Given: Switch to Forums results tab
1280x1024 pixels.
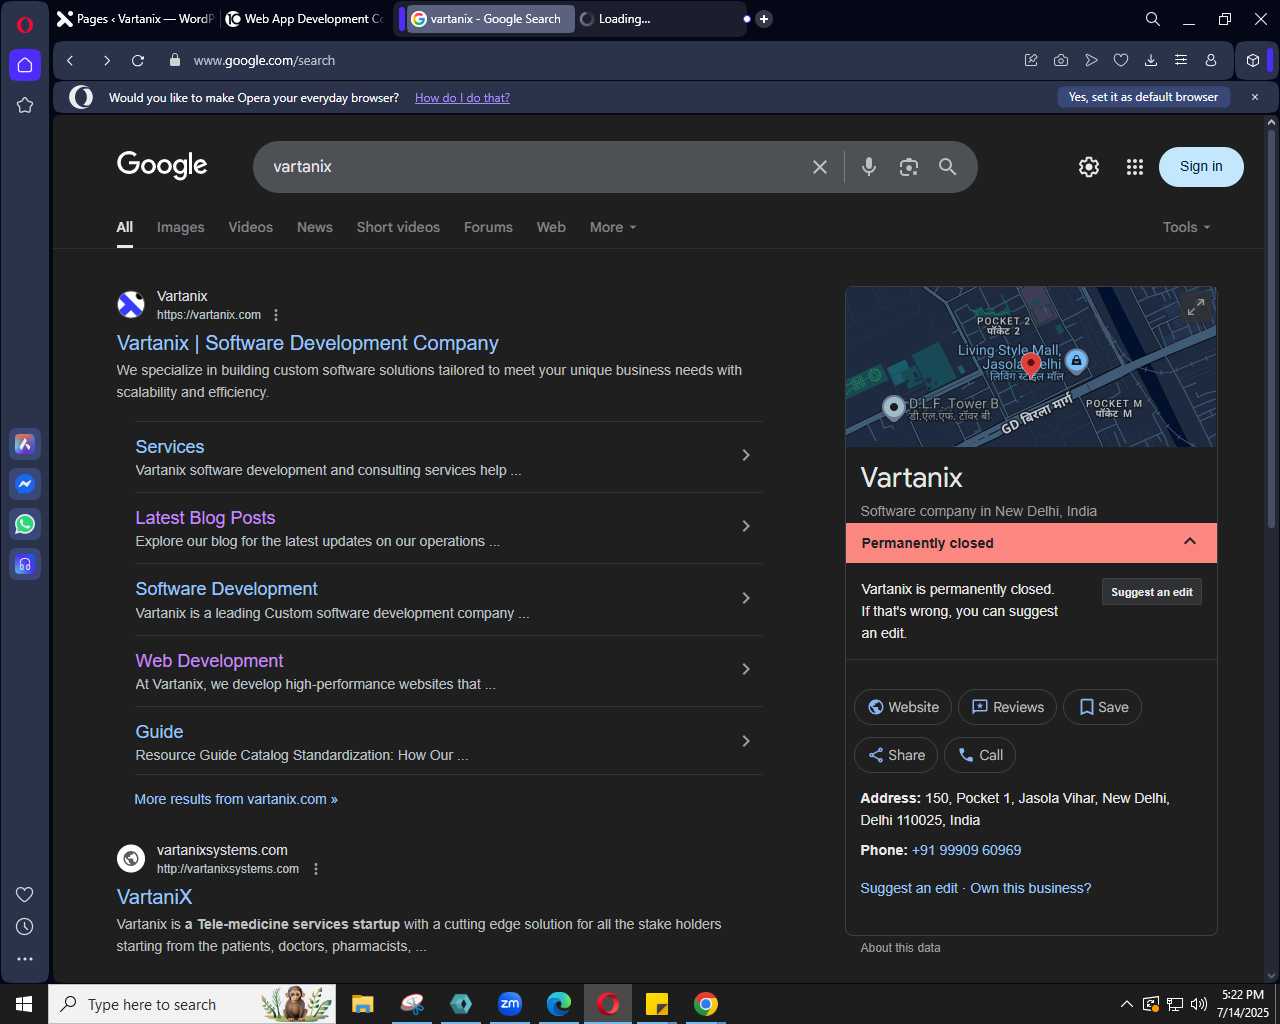Looking at the screenshot, I should click(488, 227).
